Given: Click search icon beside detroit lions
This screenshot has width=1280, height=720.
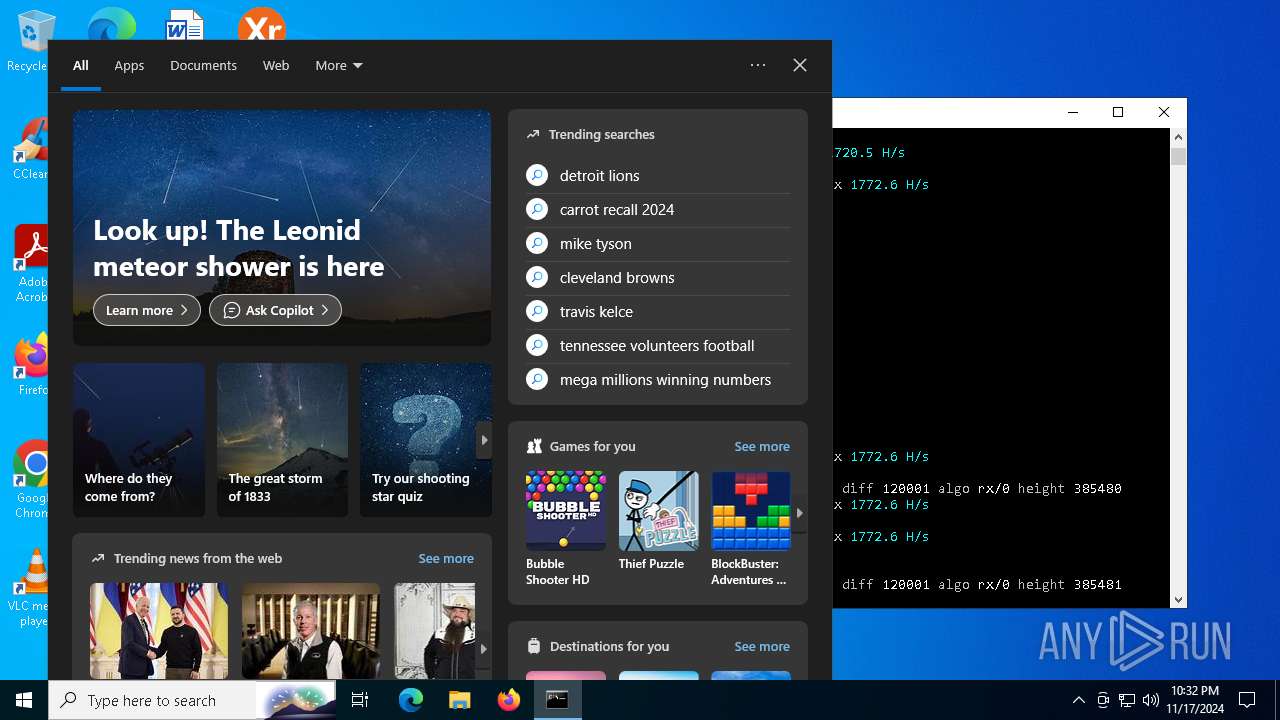Looking at the screenshot, I should 537,175.
